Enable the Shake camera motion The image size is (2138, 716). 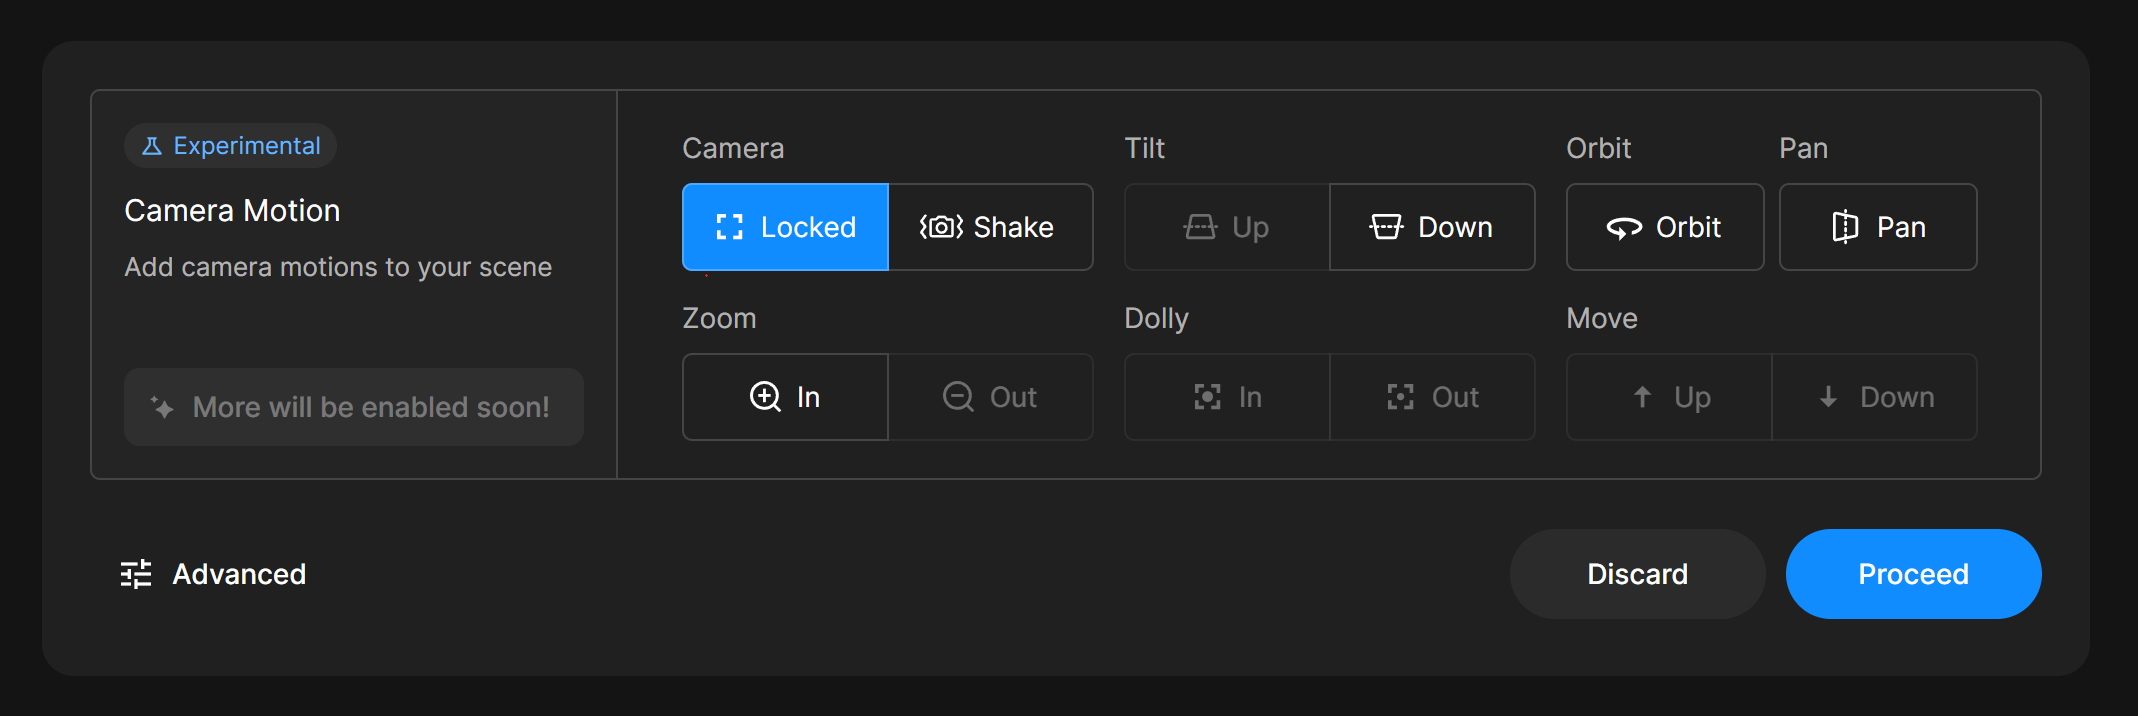pyautogui.click(x=990, y=227)
